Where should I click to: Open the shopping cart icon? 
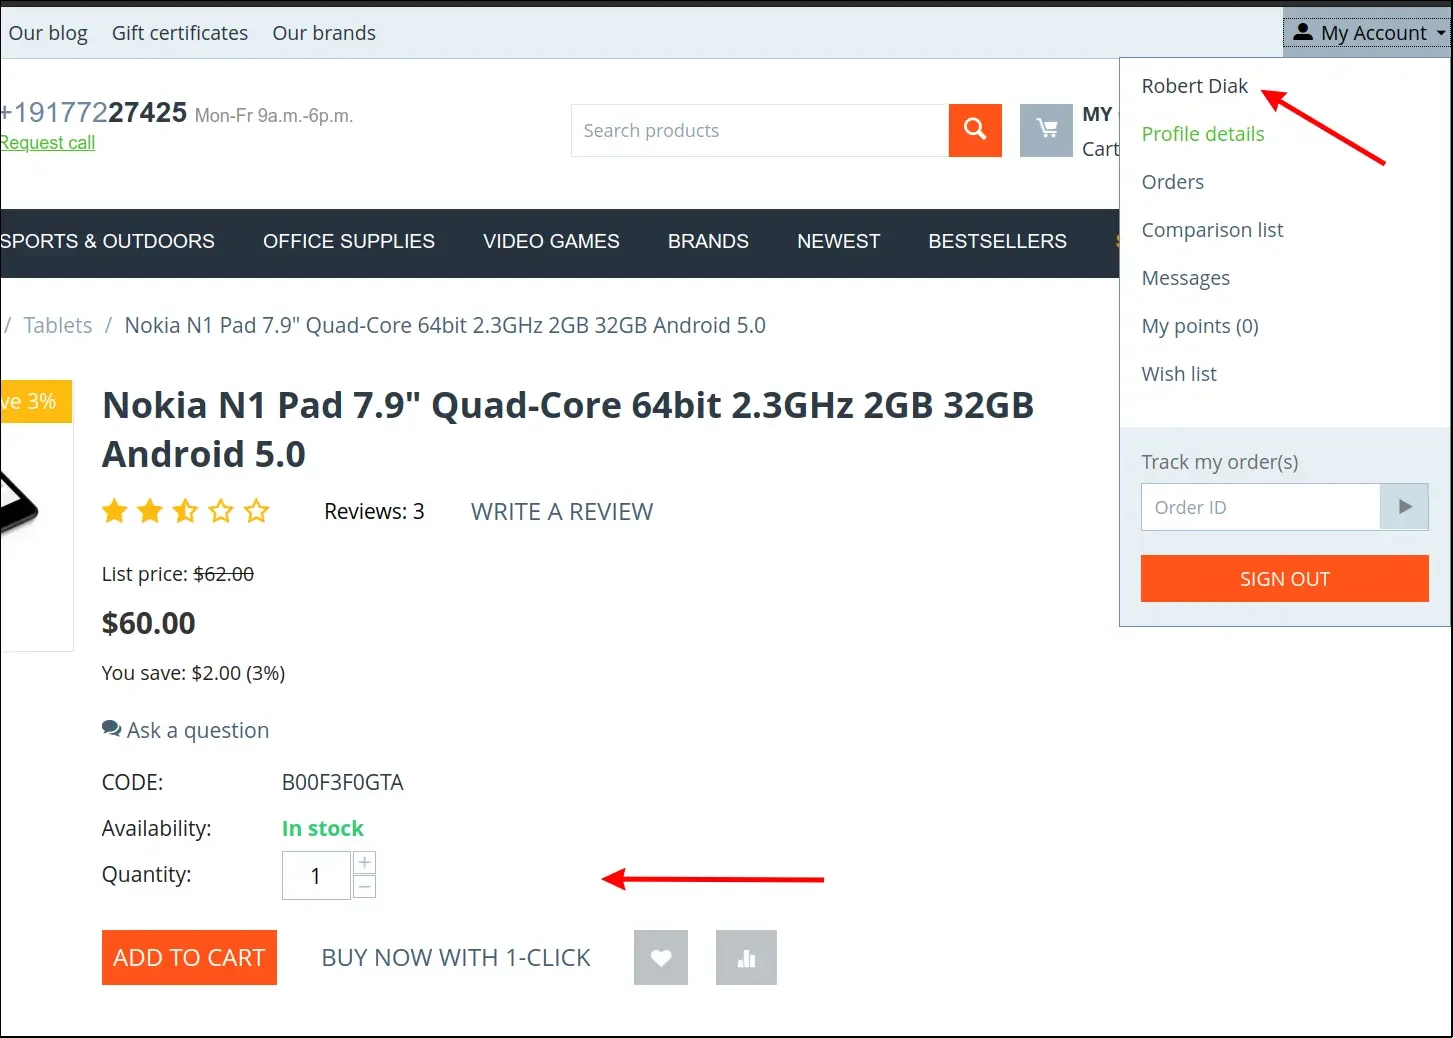coord(1046,130)
